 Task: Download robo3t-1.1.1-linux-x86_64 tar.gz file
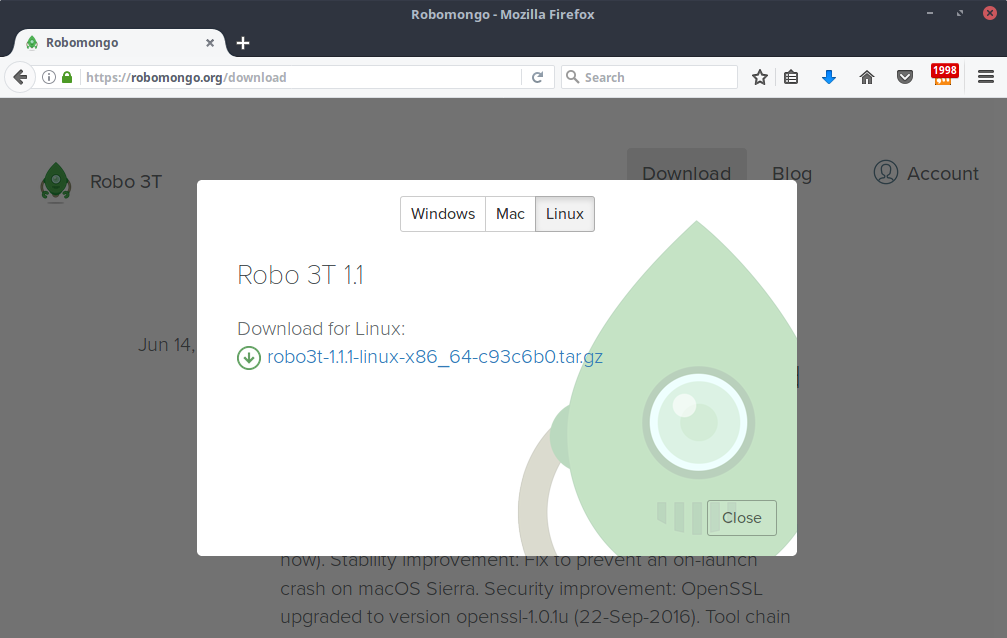pyautogui.click(x=435, y=357)
